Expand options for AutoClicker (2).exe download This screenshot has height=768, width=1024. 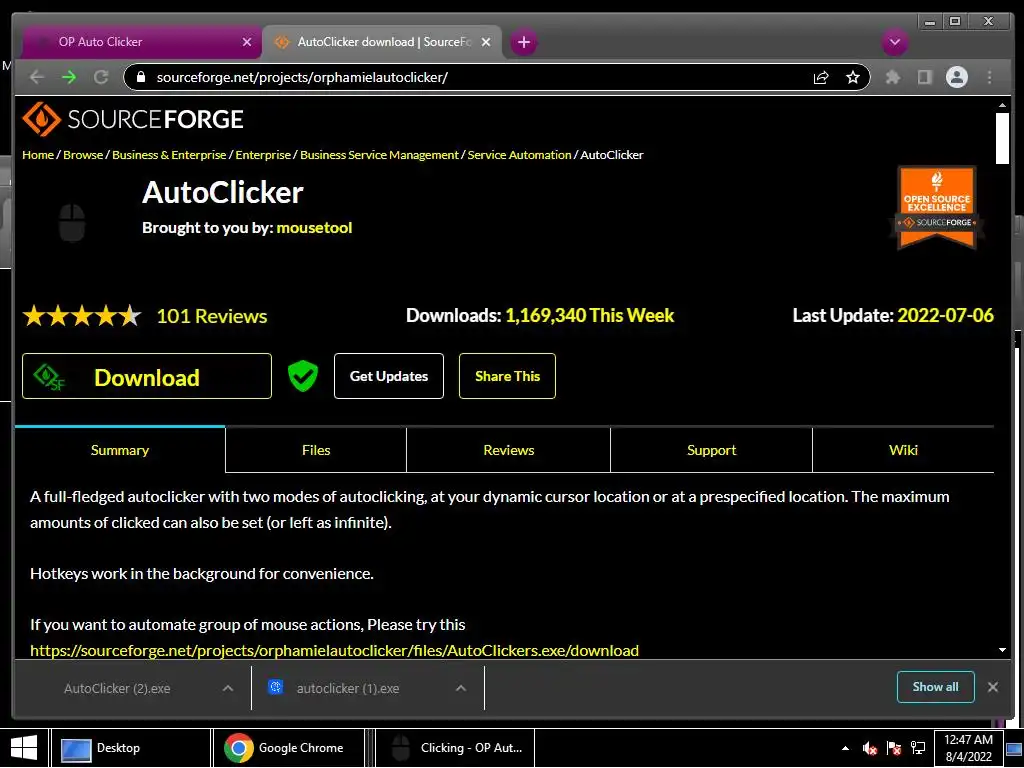click(x=228, y=688)
